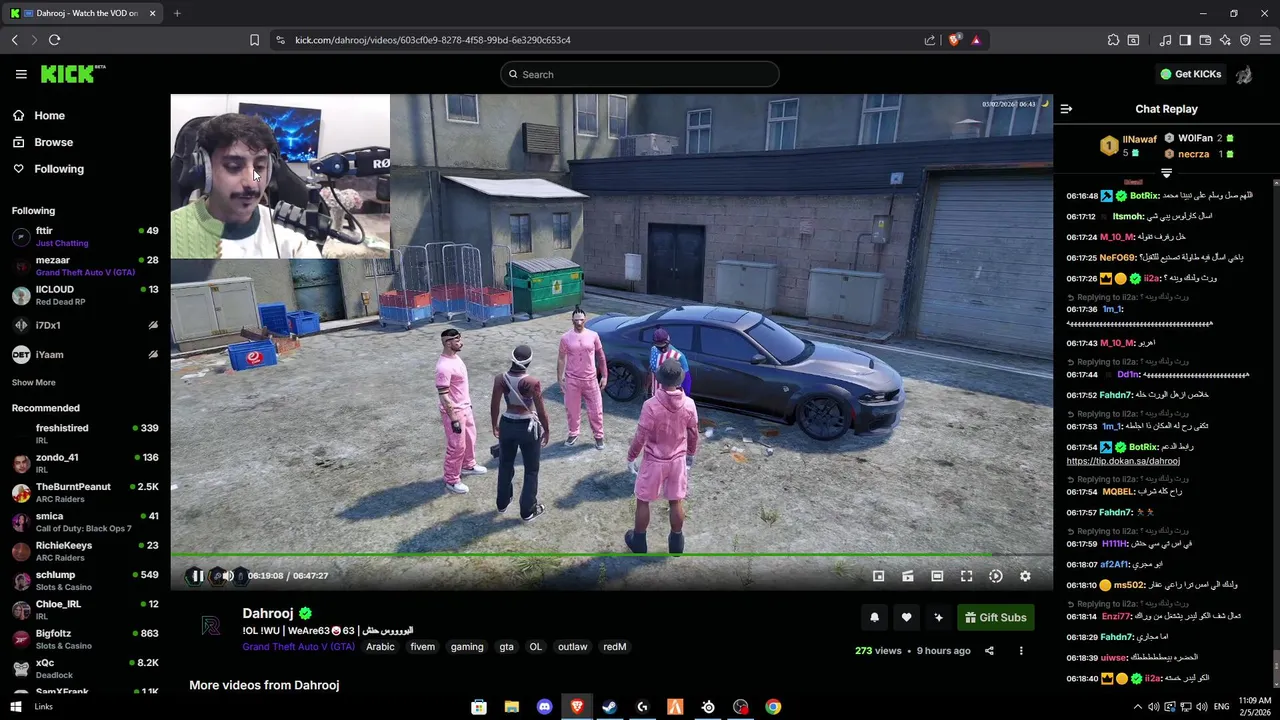
Task: Open Grand Theft Auto V category link
Action: pyautogui.click(x=298, y=647)
